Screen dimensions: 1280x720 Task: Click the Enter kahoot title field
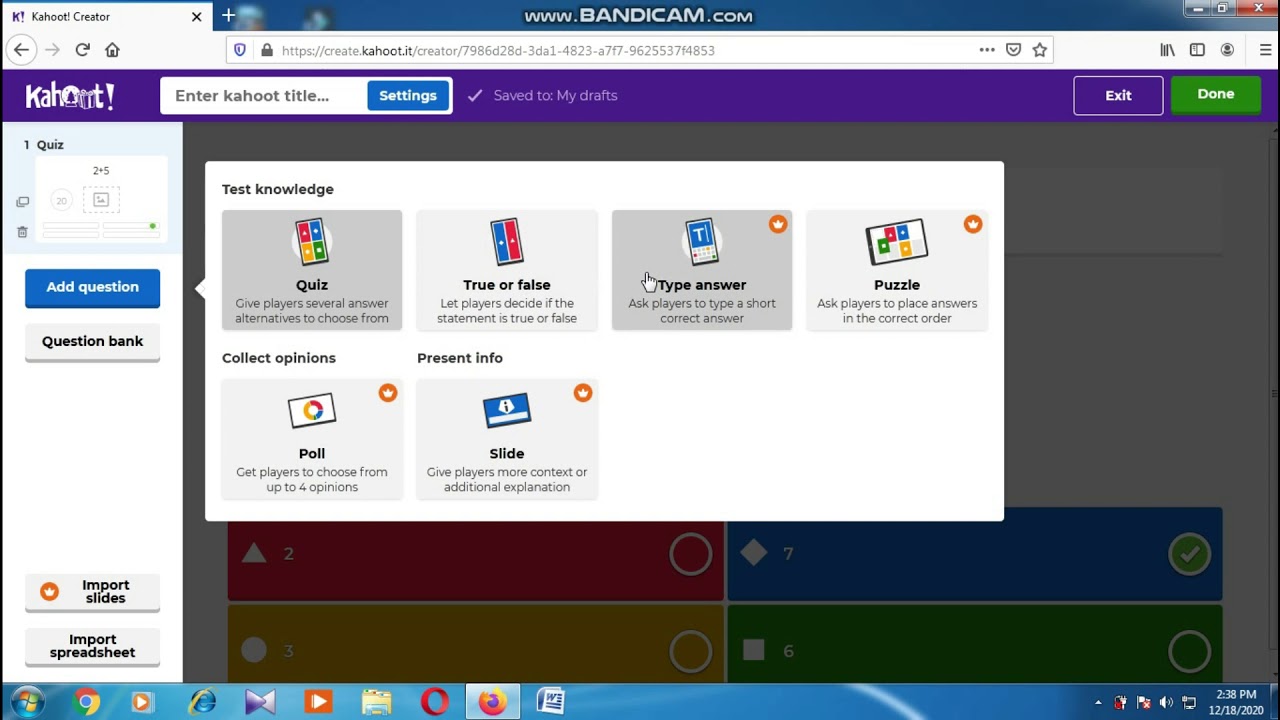[x=265, y=96]
